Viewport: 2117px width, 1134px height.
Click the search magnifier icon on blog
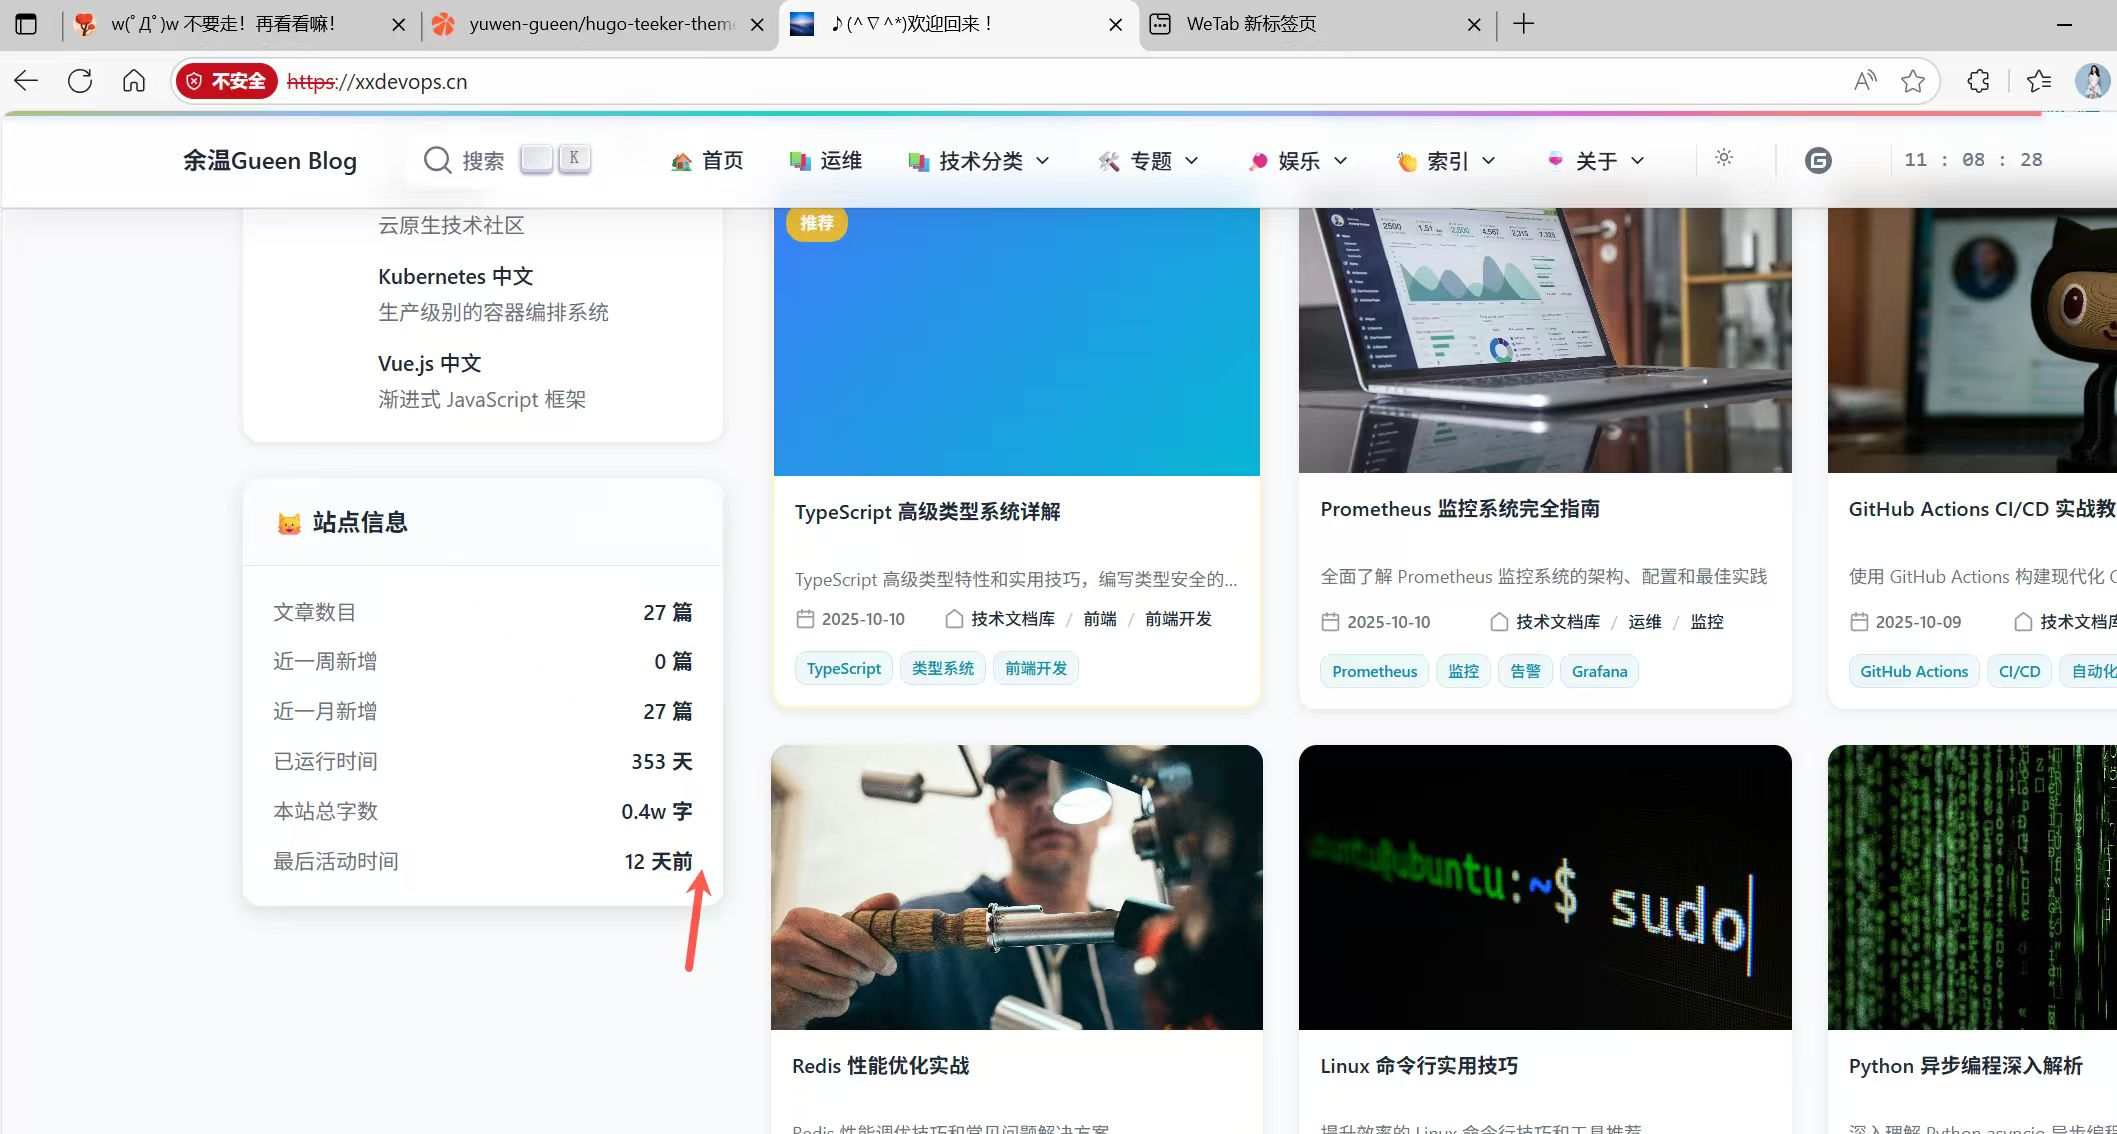437,160
